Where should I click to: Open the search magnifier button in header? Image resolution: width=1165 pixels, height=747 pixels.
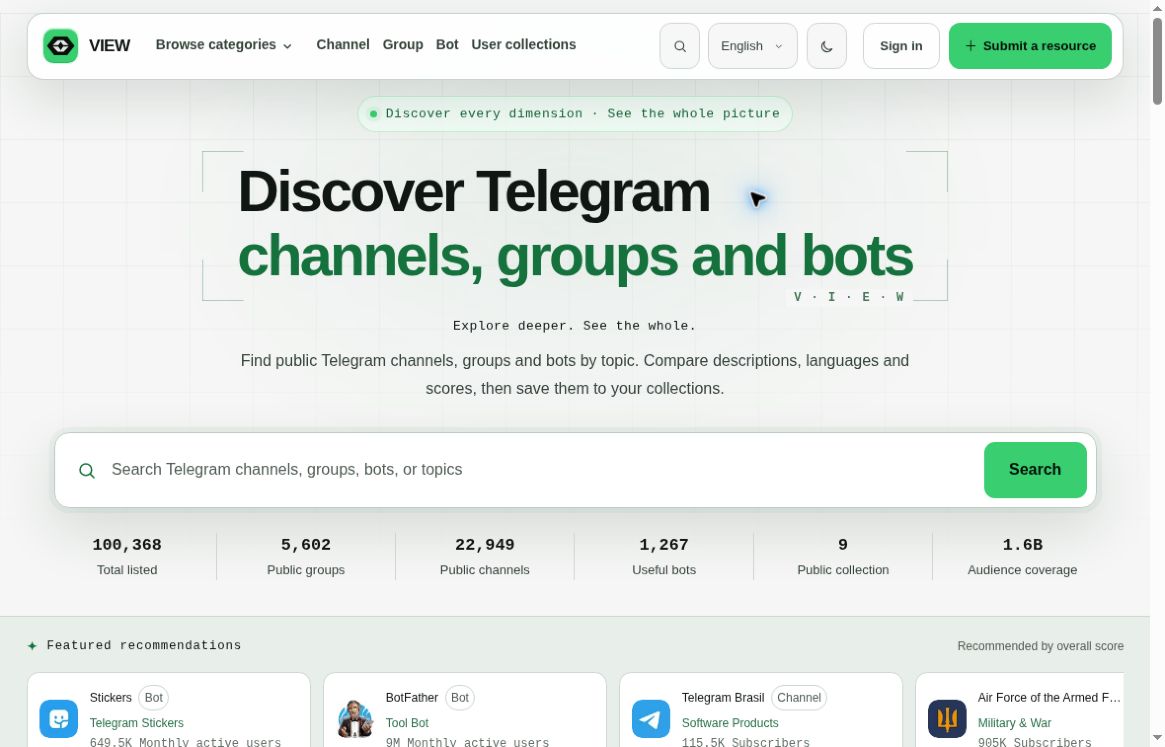click(x=679, y=46)
